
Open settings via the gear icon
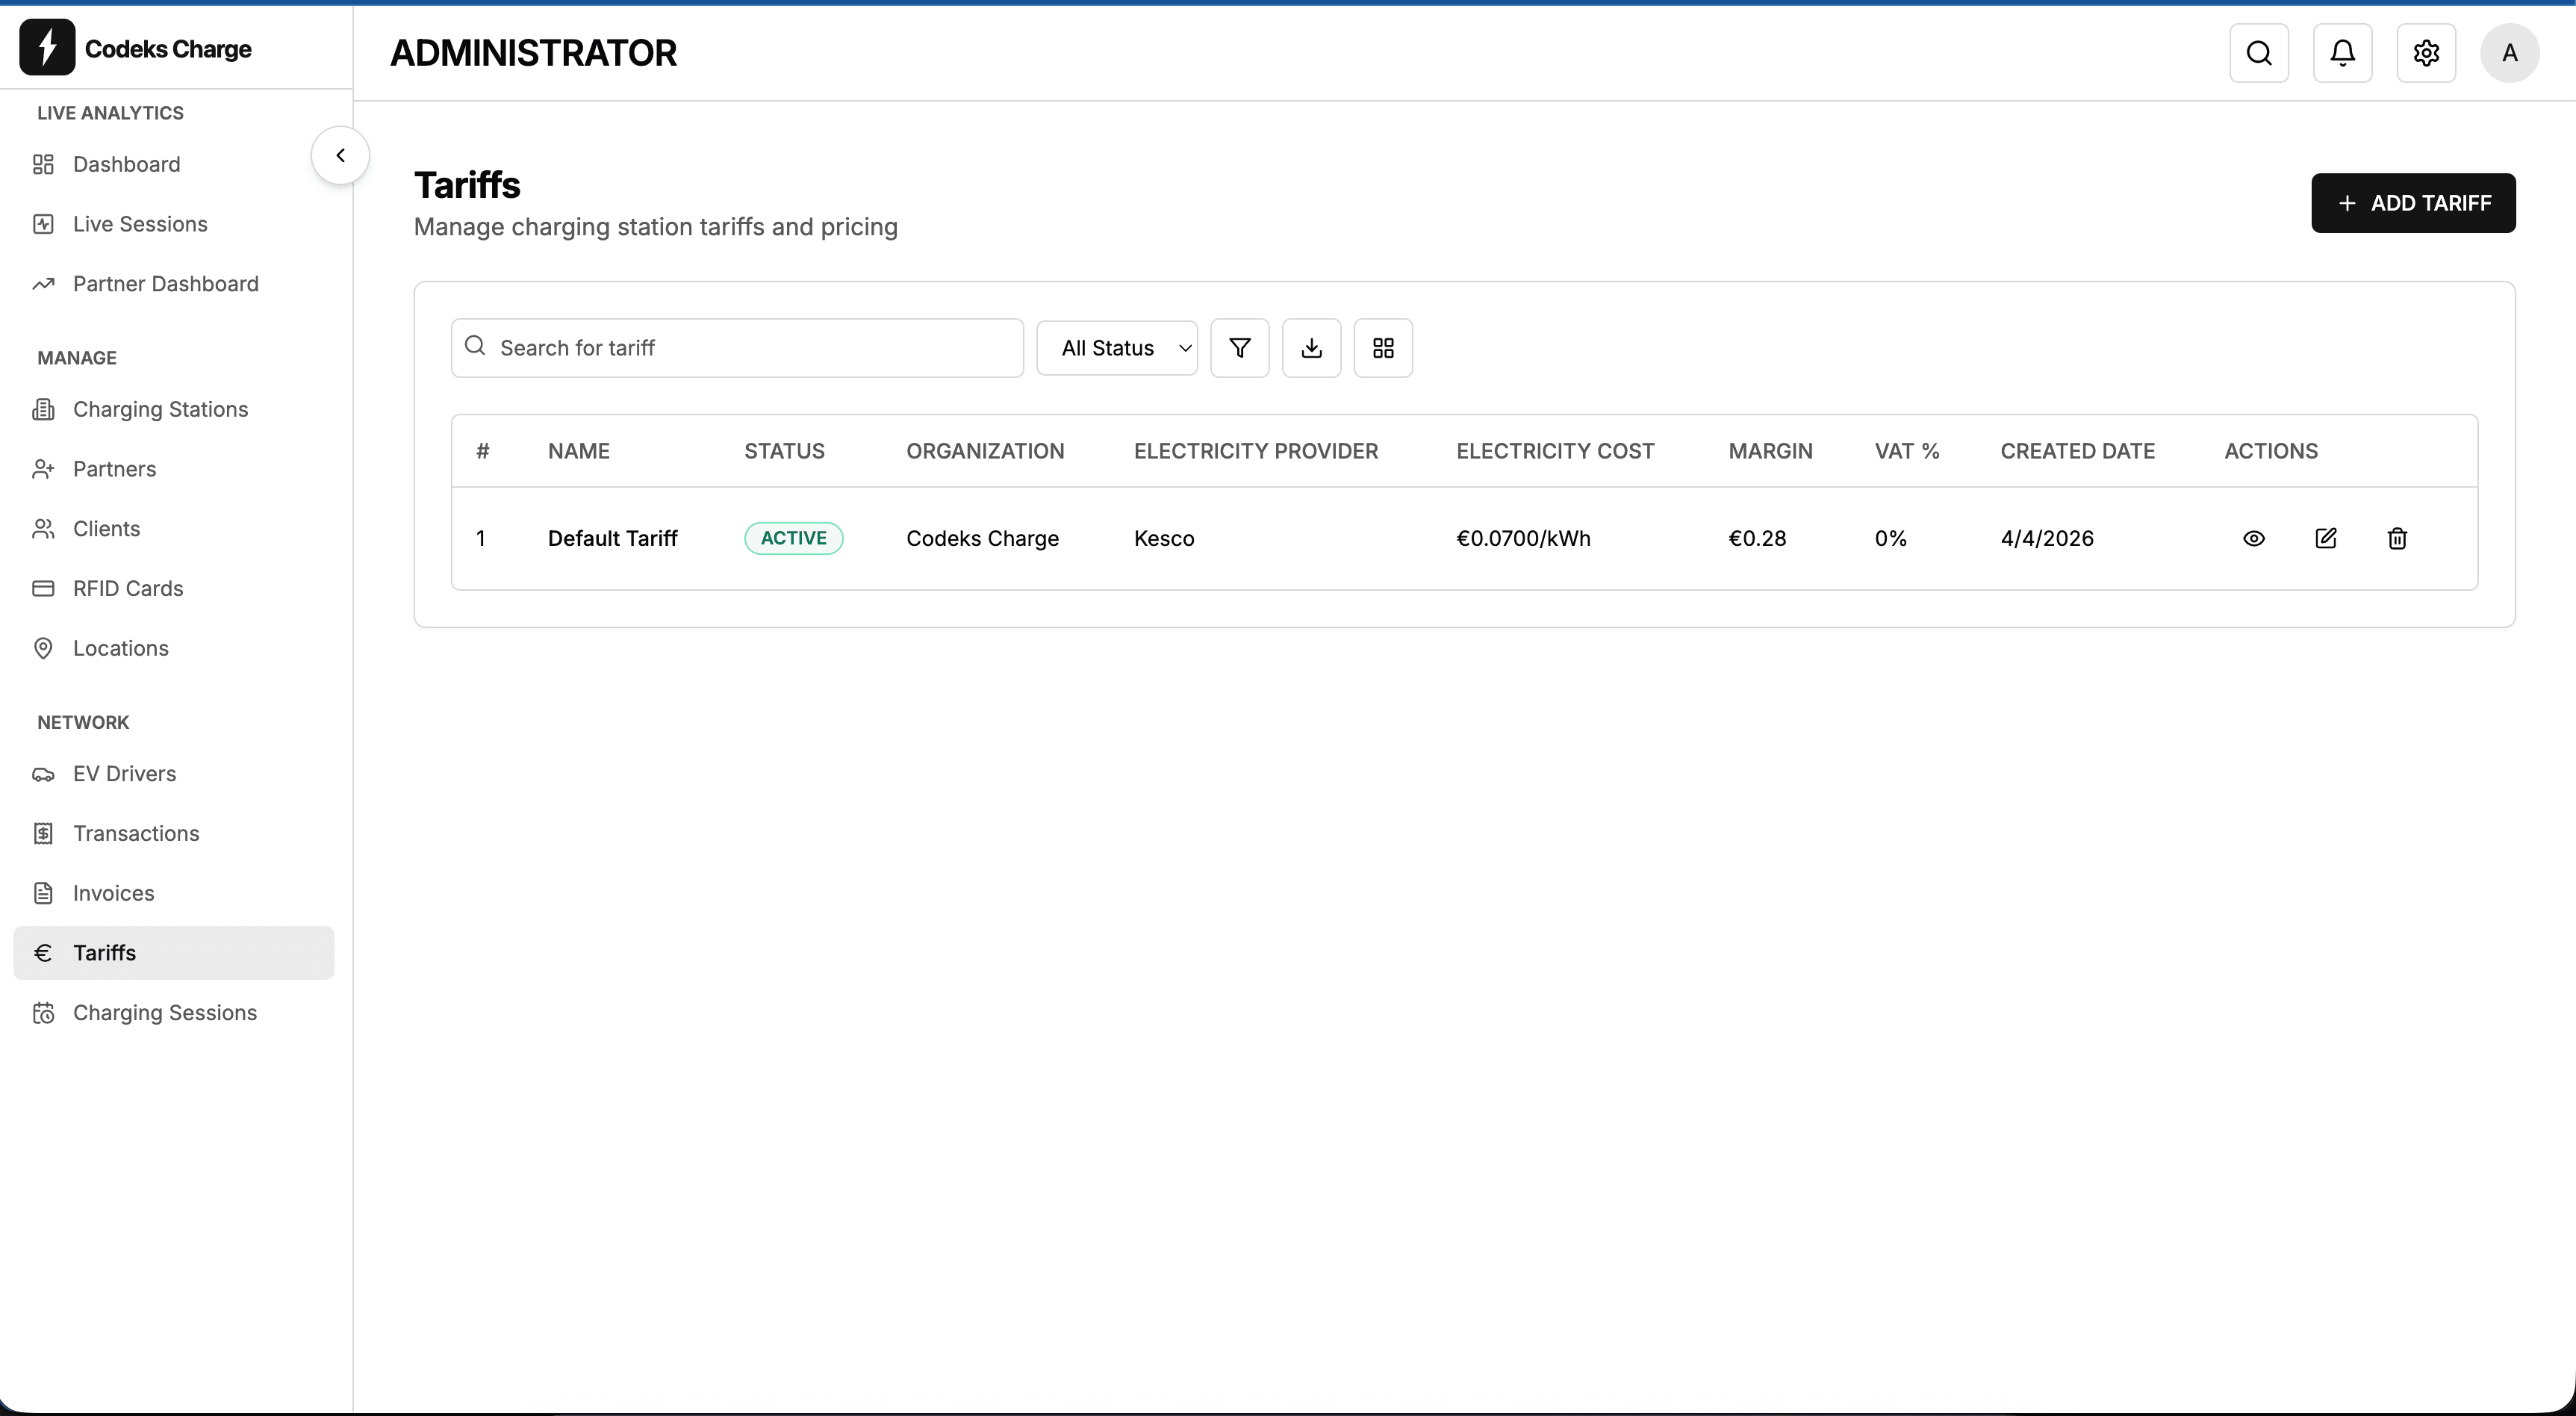pos(2426,53)
